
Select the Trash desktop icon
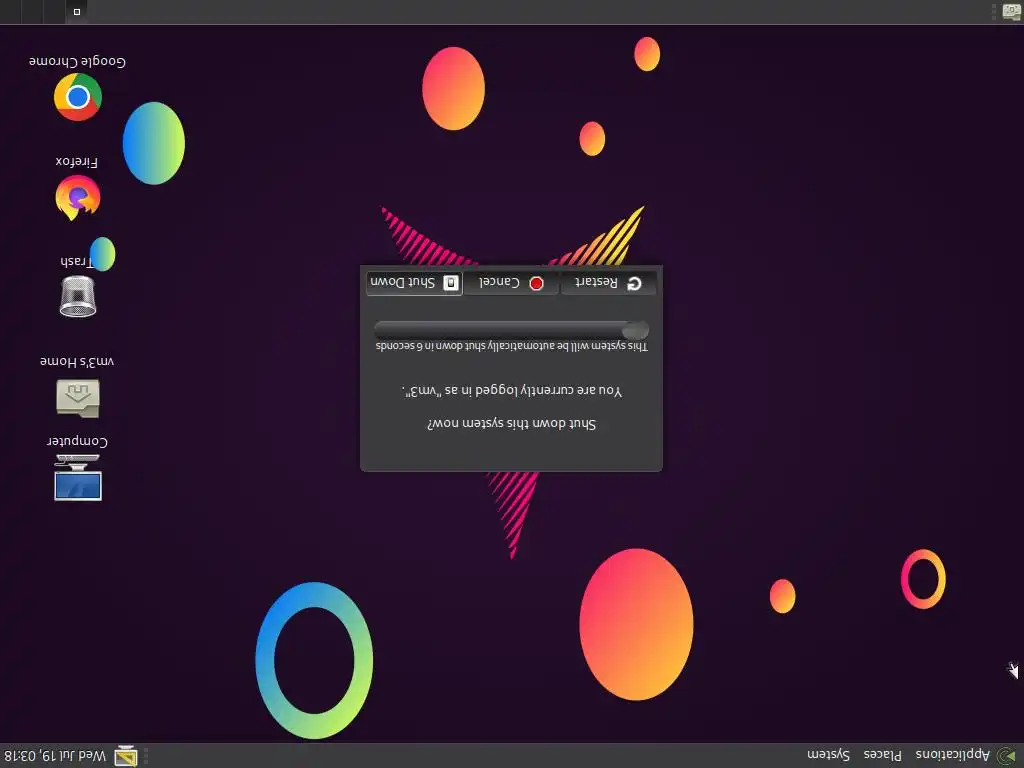pos(78,296)
